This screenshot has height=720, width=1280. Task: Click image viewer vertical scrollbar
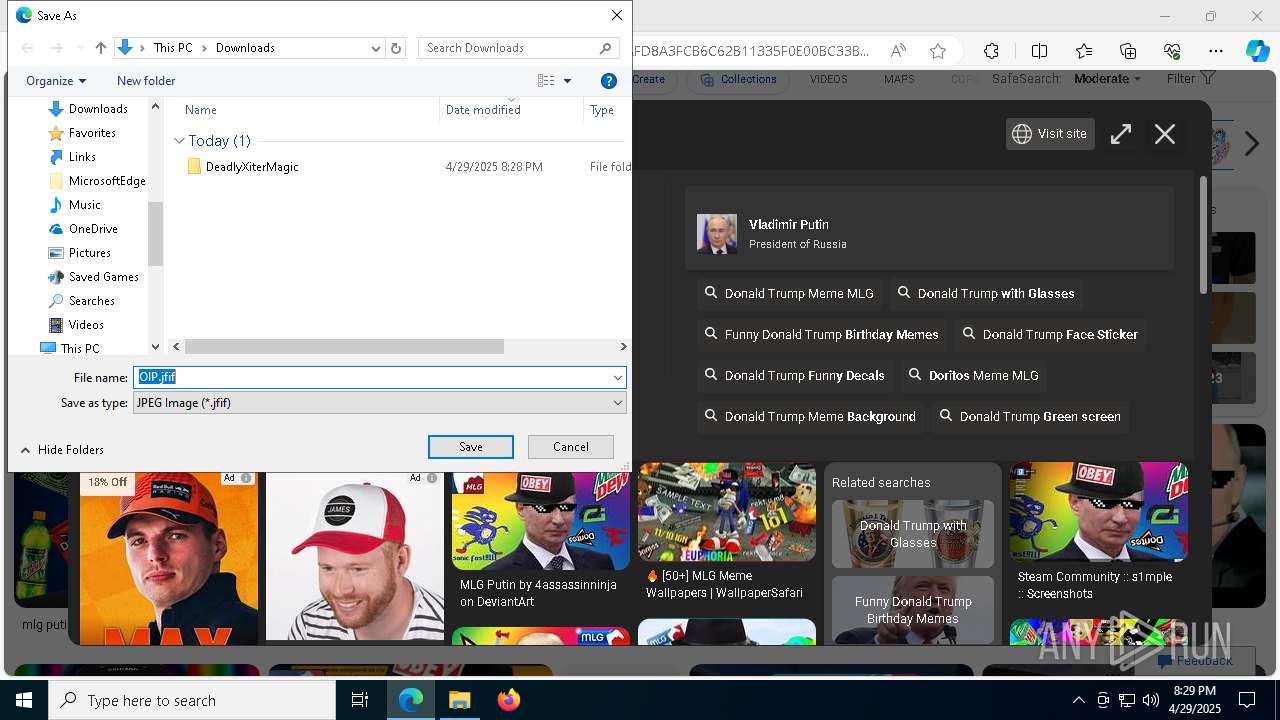pyautogui.click(x=1203, y=235)
